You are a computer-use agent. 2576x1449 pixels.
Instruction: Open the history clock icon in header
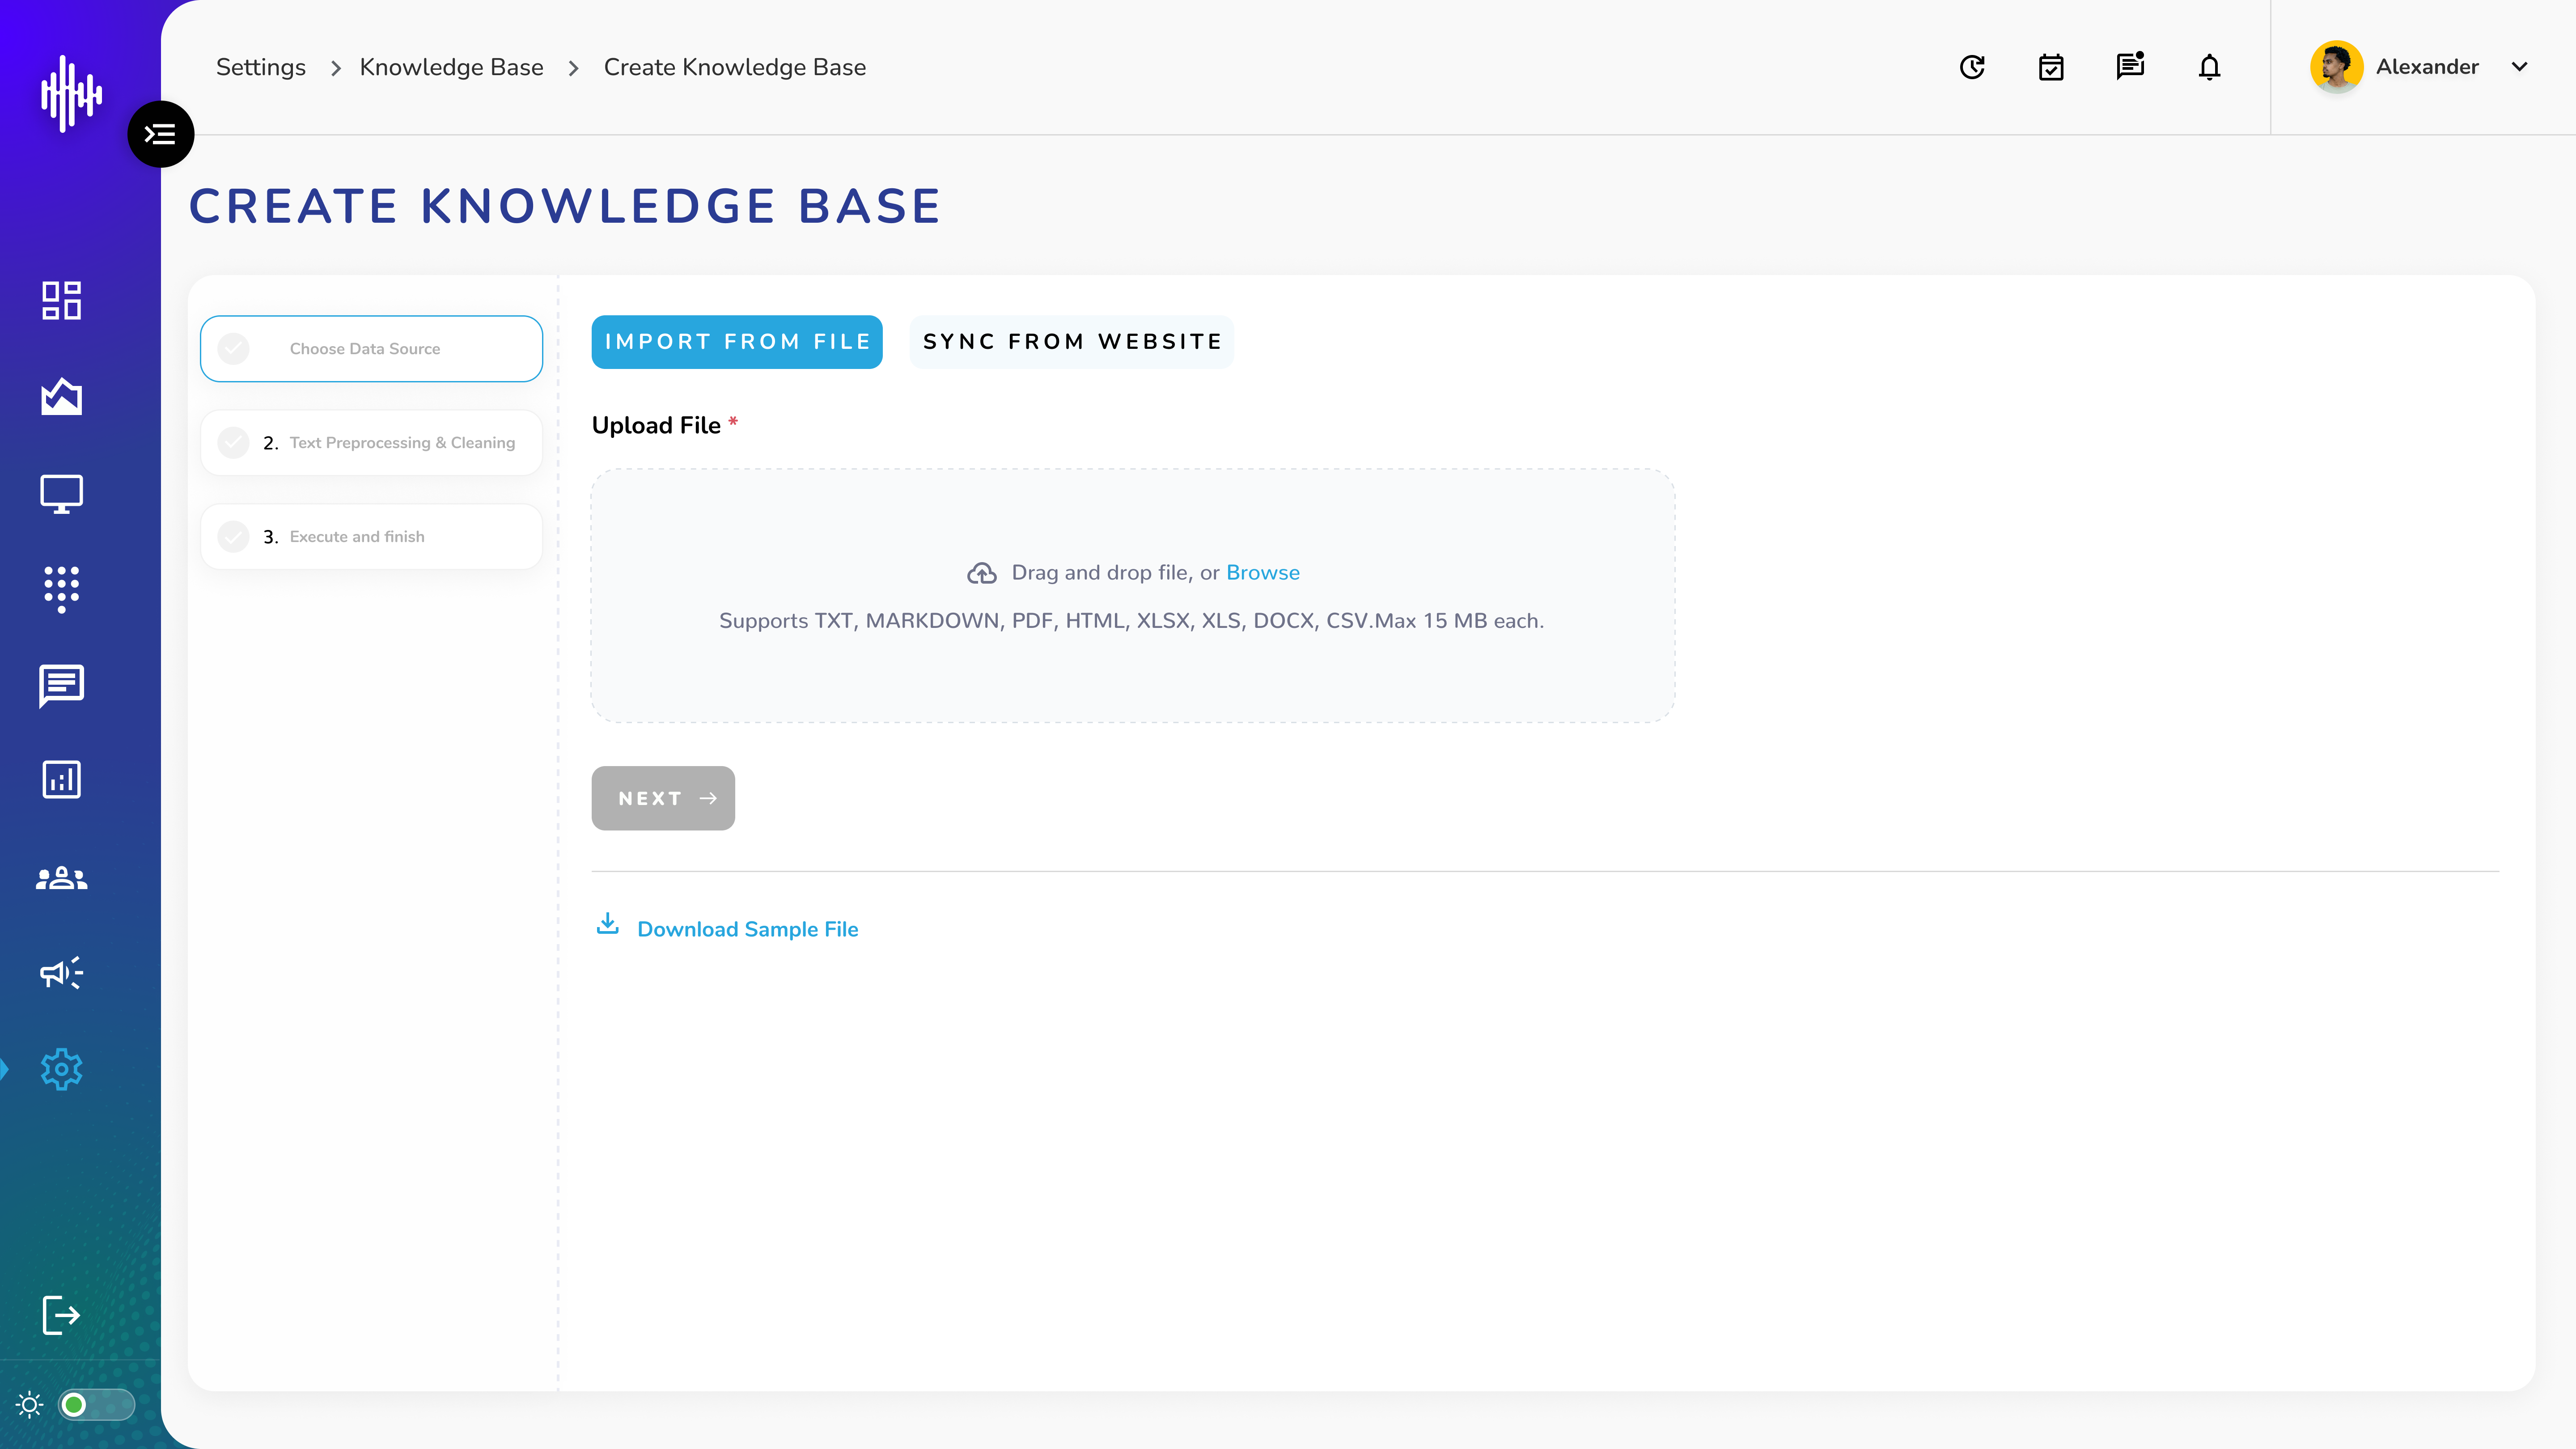1972,67
